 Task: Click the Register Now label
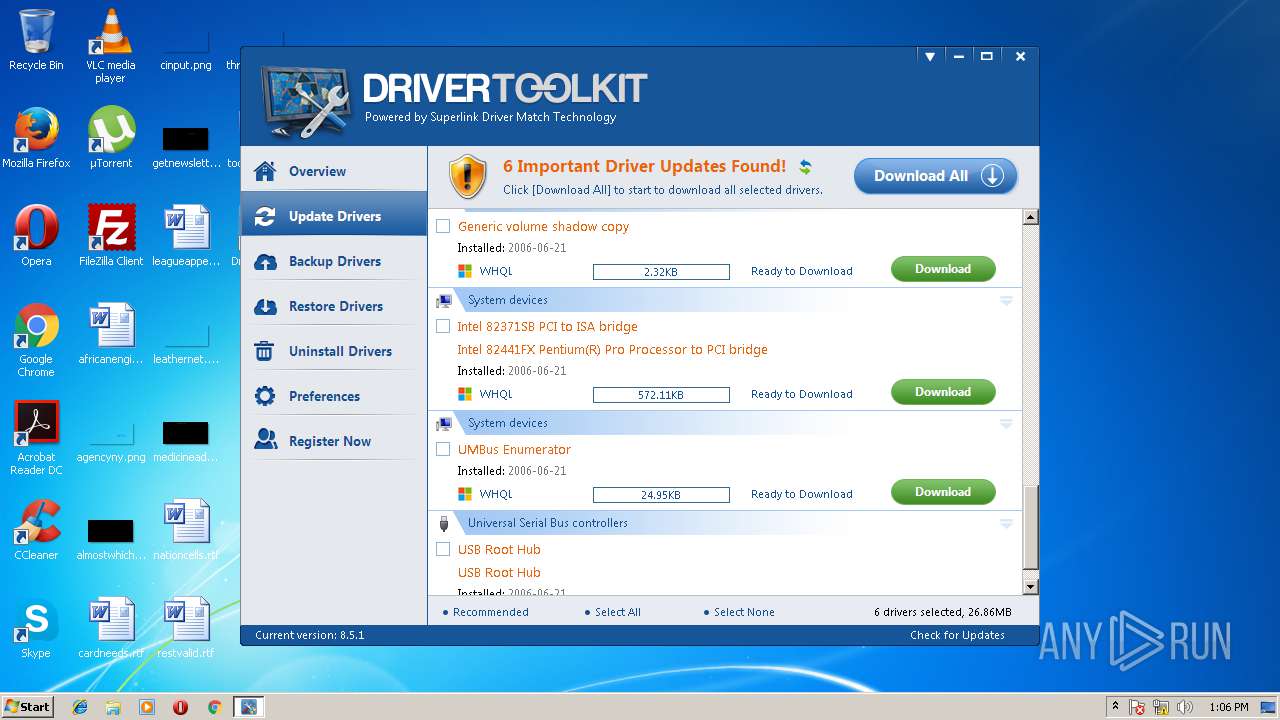point(330,441)
